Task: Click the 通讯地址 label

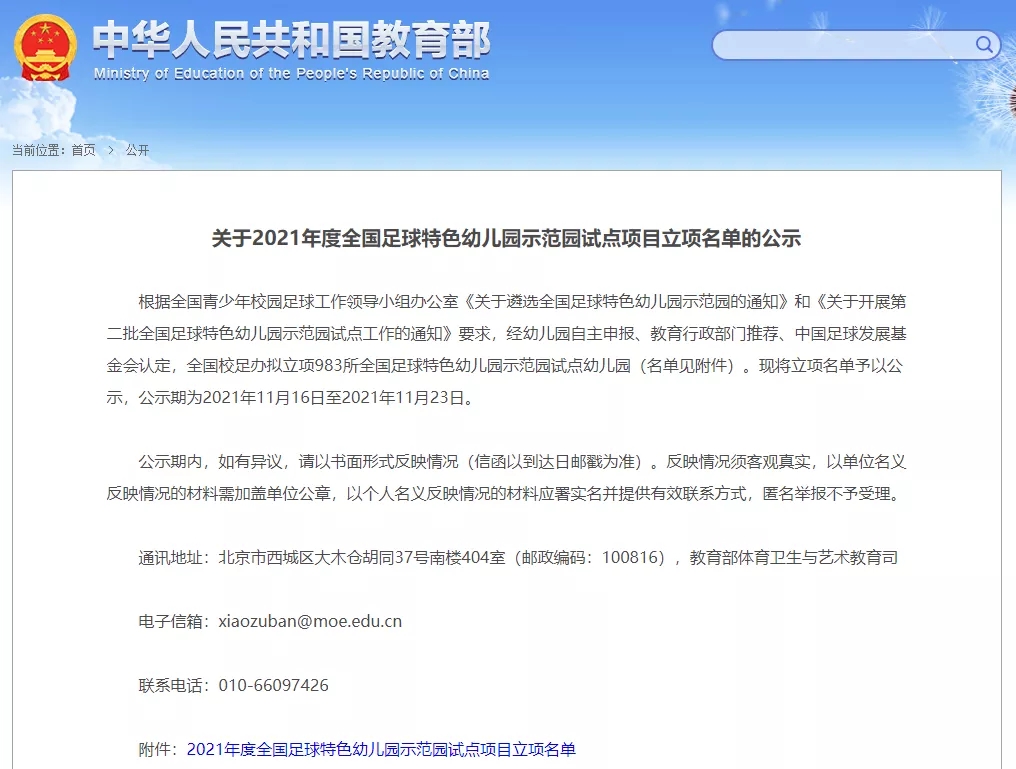Action: click(173, 557)
